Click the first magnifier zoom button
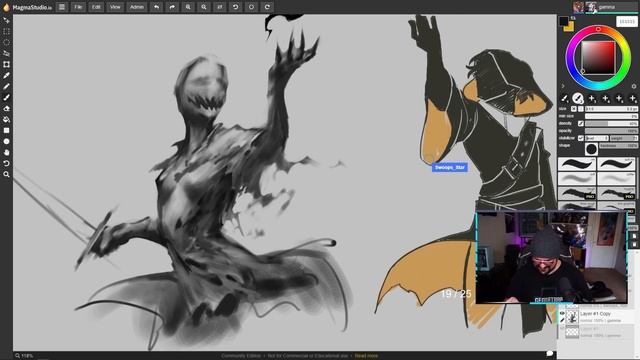This screenshot has height=360, width=640. tap(188, 7)
